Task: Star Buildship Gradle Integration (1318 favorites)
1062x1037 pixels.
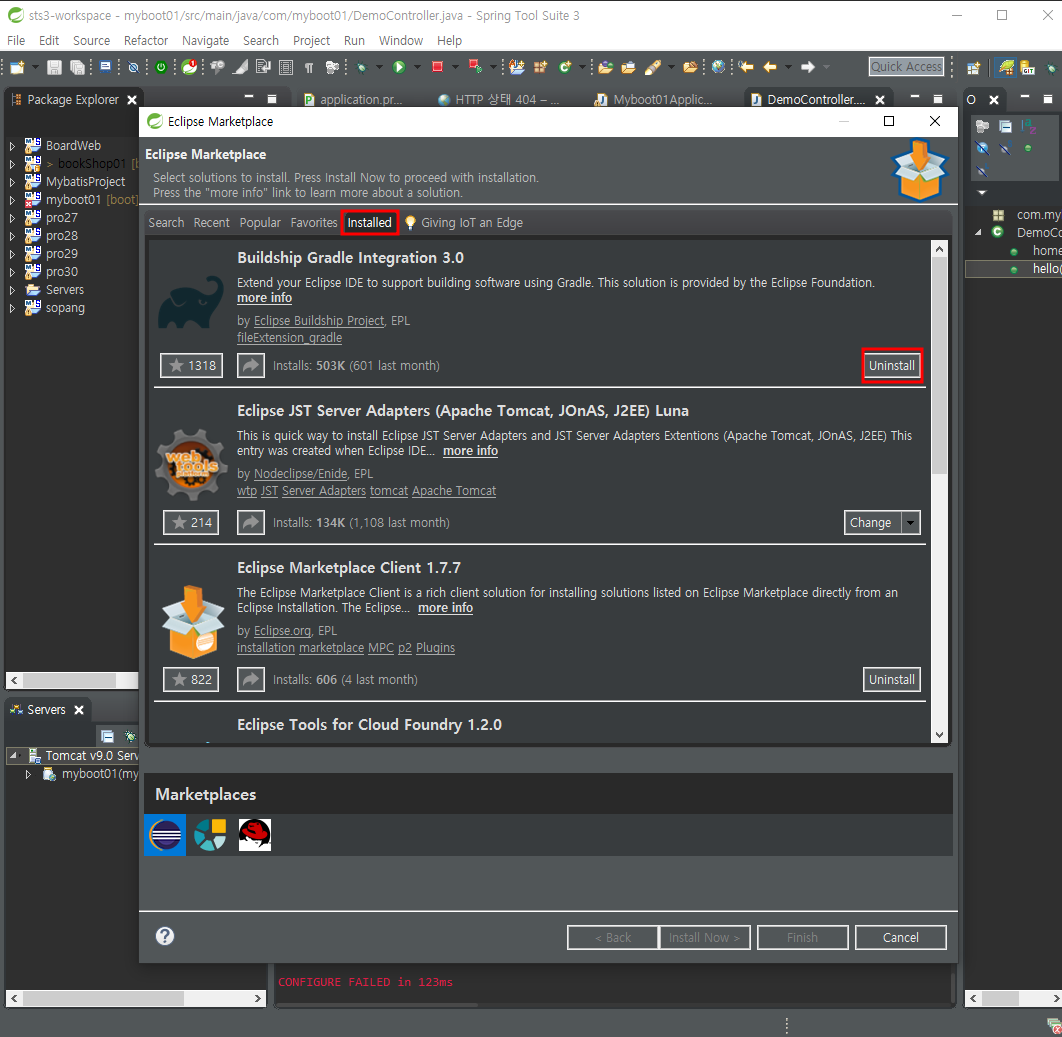Action: [192, 366]
